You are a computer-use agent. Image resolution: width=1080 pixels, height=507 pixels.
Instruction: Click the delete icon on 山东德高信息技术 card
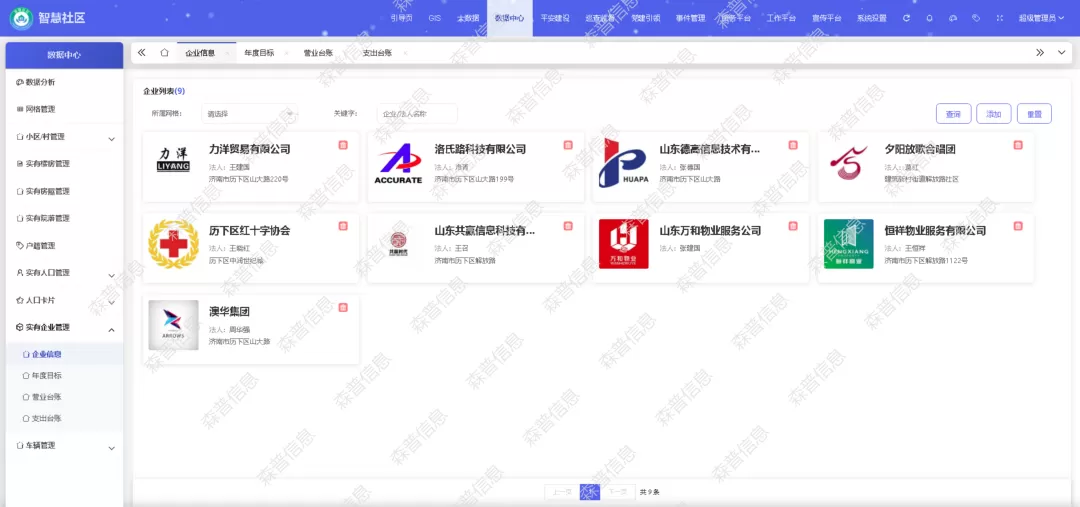793,145
